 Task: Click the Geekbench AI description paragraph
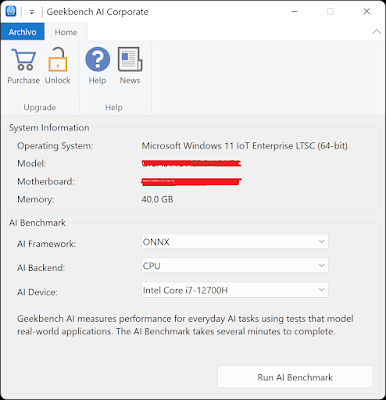click(x=185, y=325)
